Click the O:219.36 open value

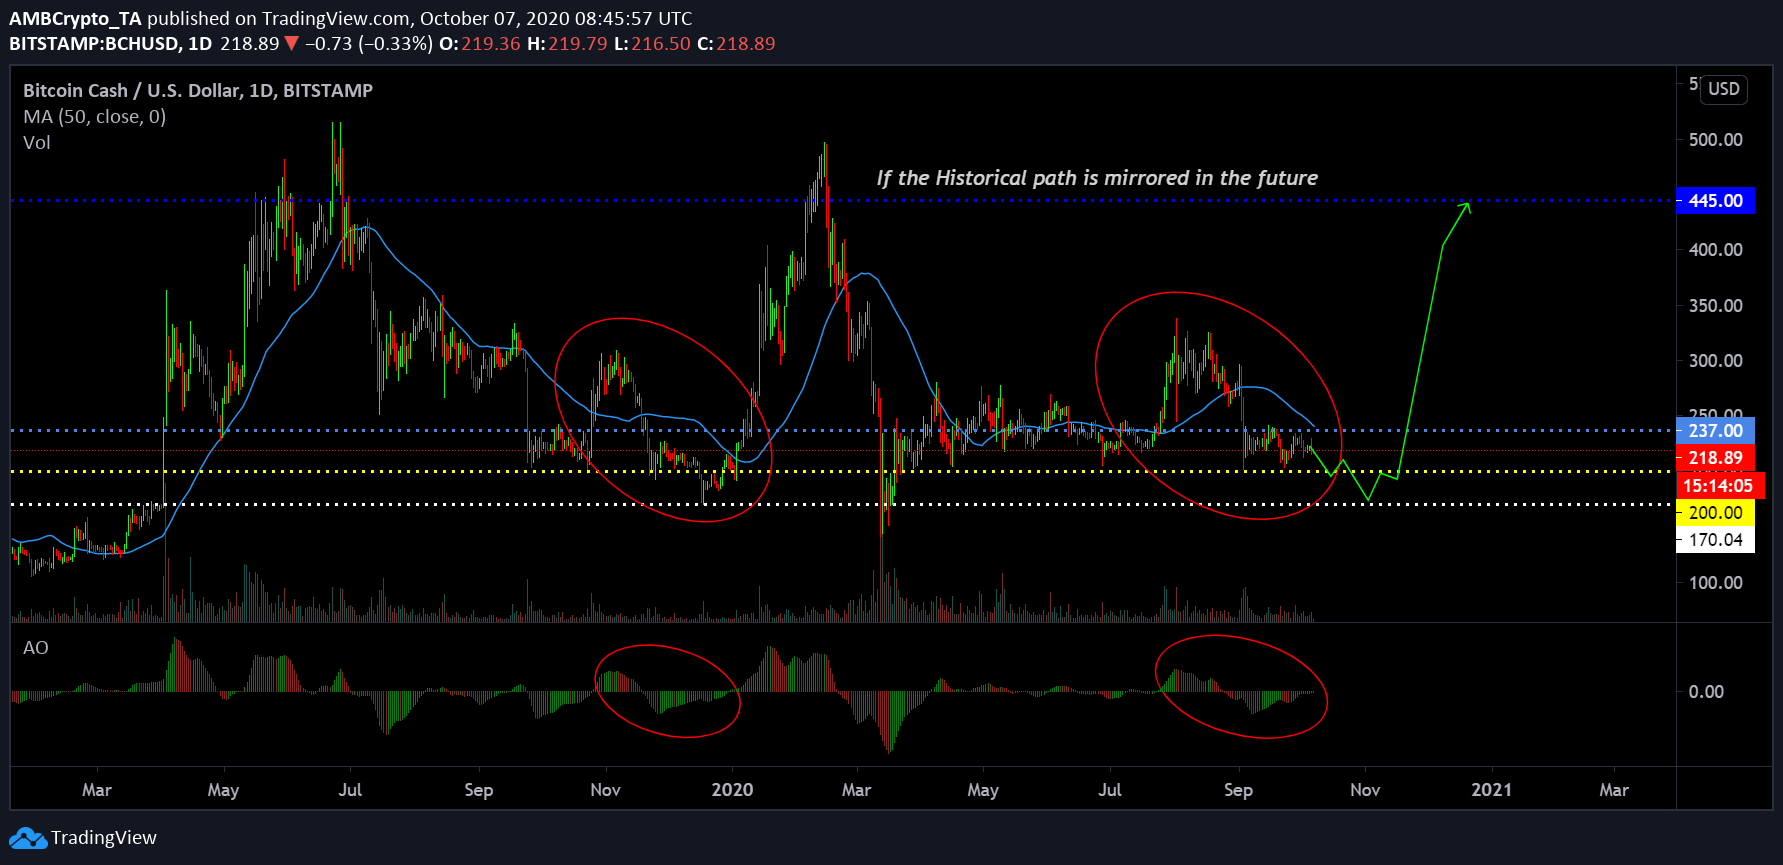(x=480, y=44)
